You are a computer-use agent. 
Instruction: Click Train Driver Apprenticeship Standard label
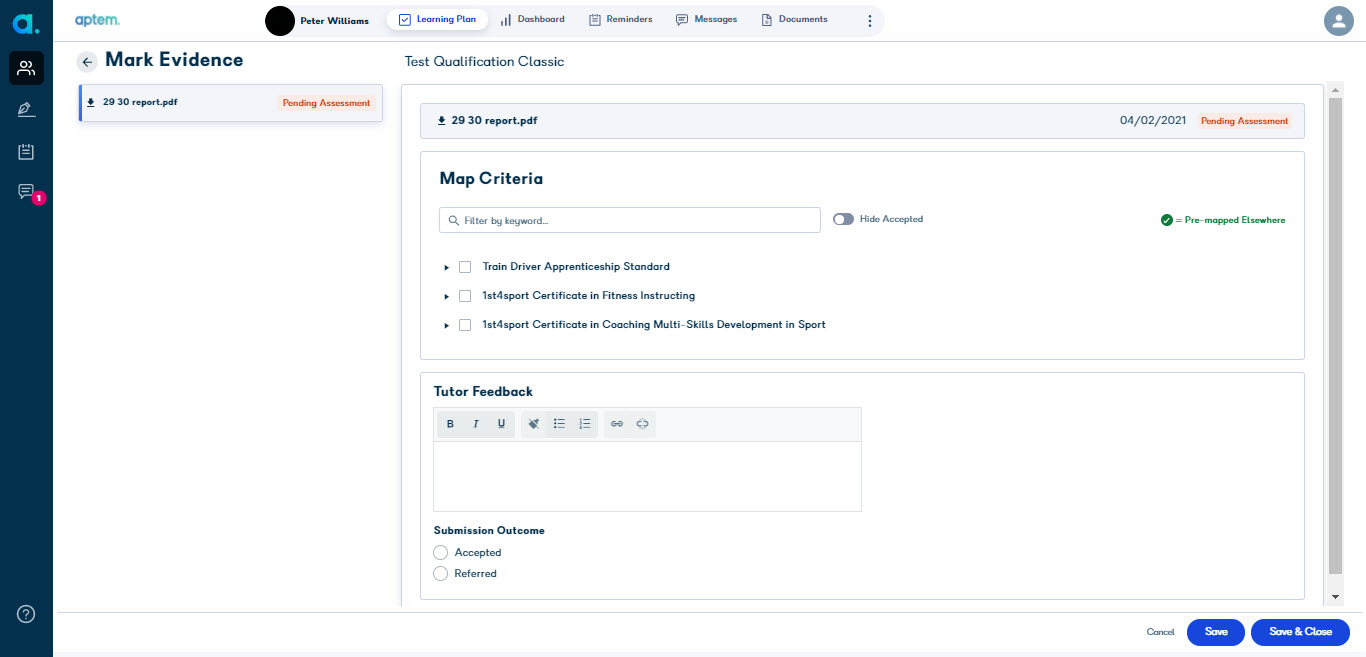coord(576,267)
